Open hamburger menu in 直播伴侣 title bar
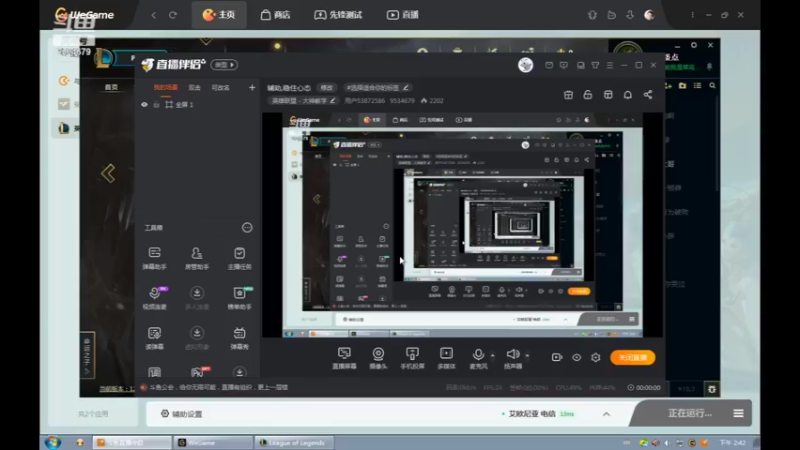The width and height of the screenshot is (800, 450). [610, 65]
